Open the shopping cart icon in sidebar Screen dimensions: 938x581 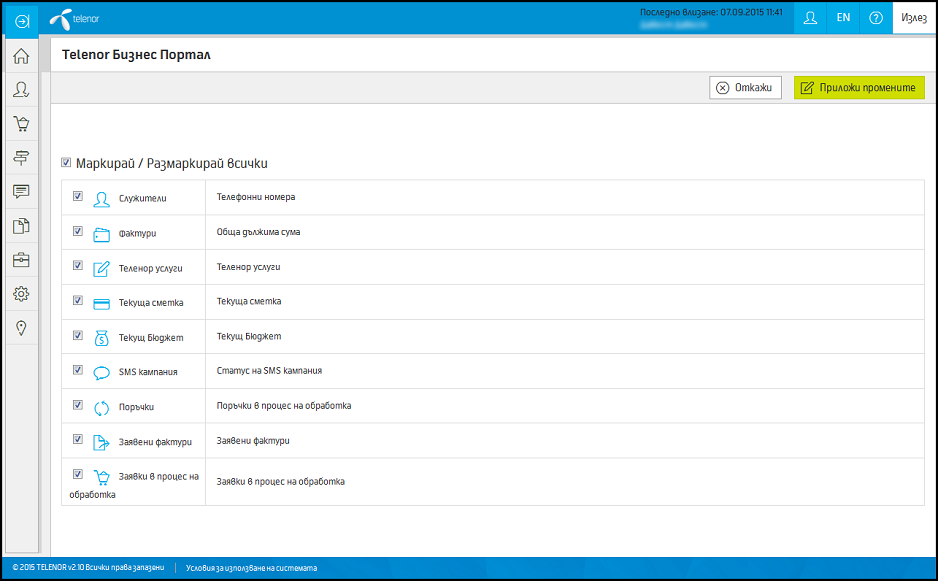coord(21,124)
